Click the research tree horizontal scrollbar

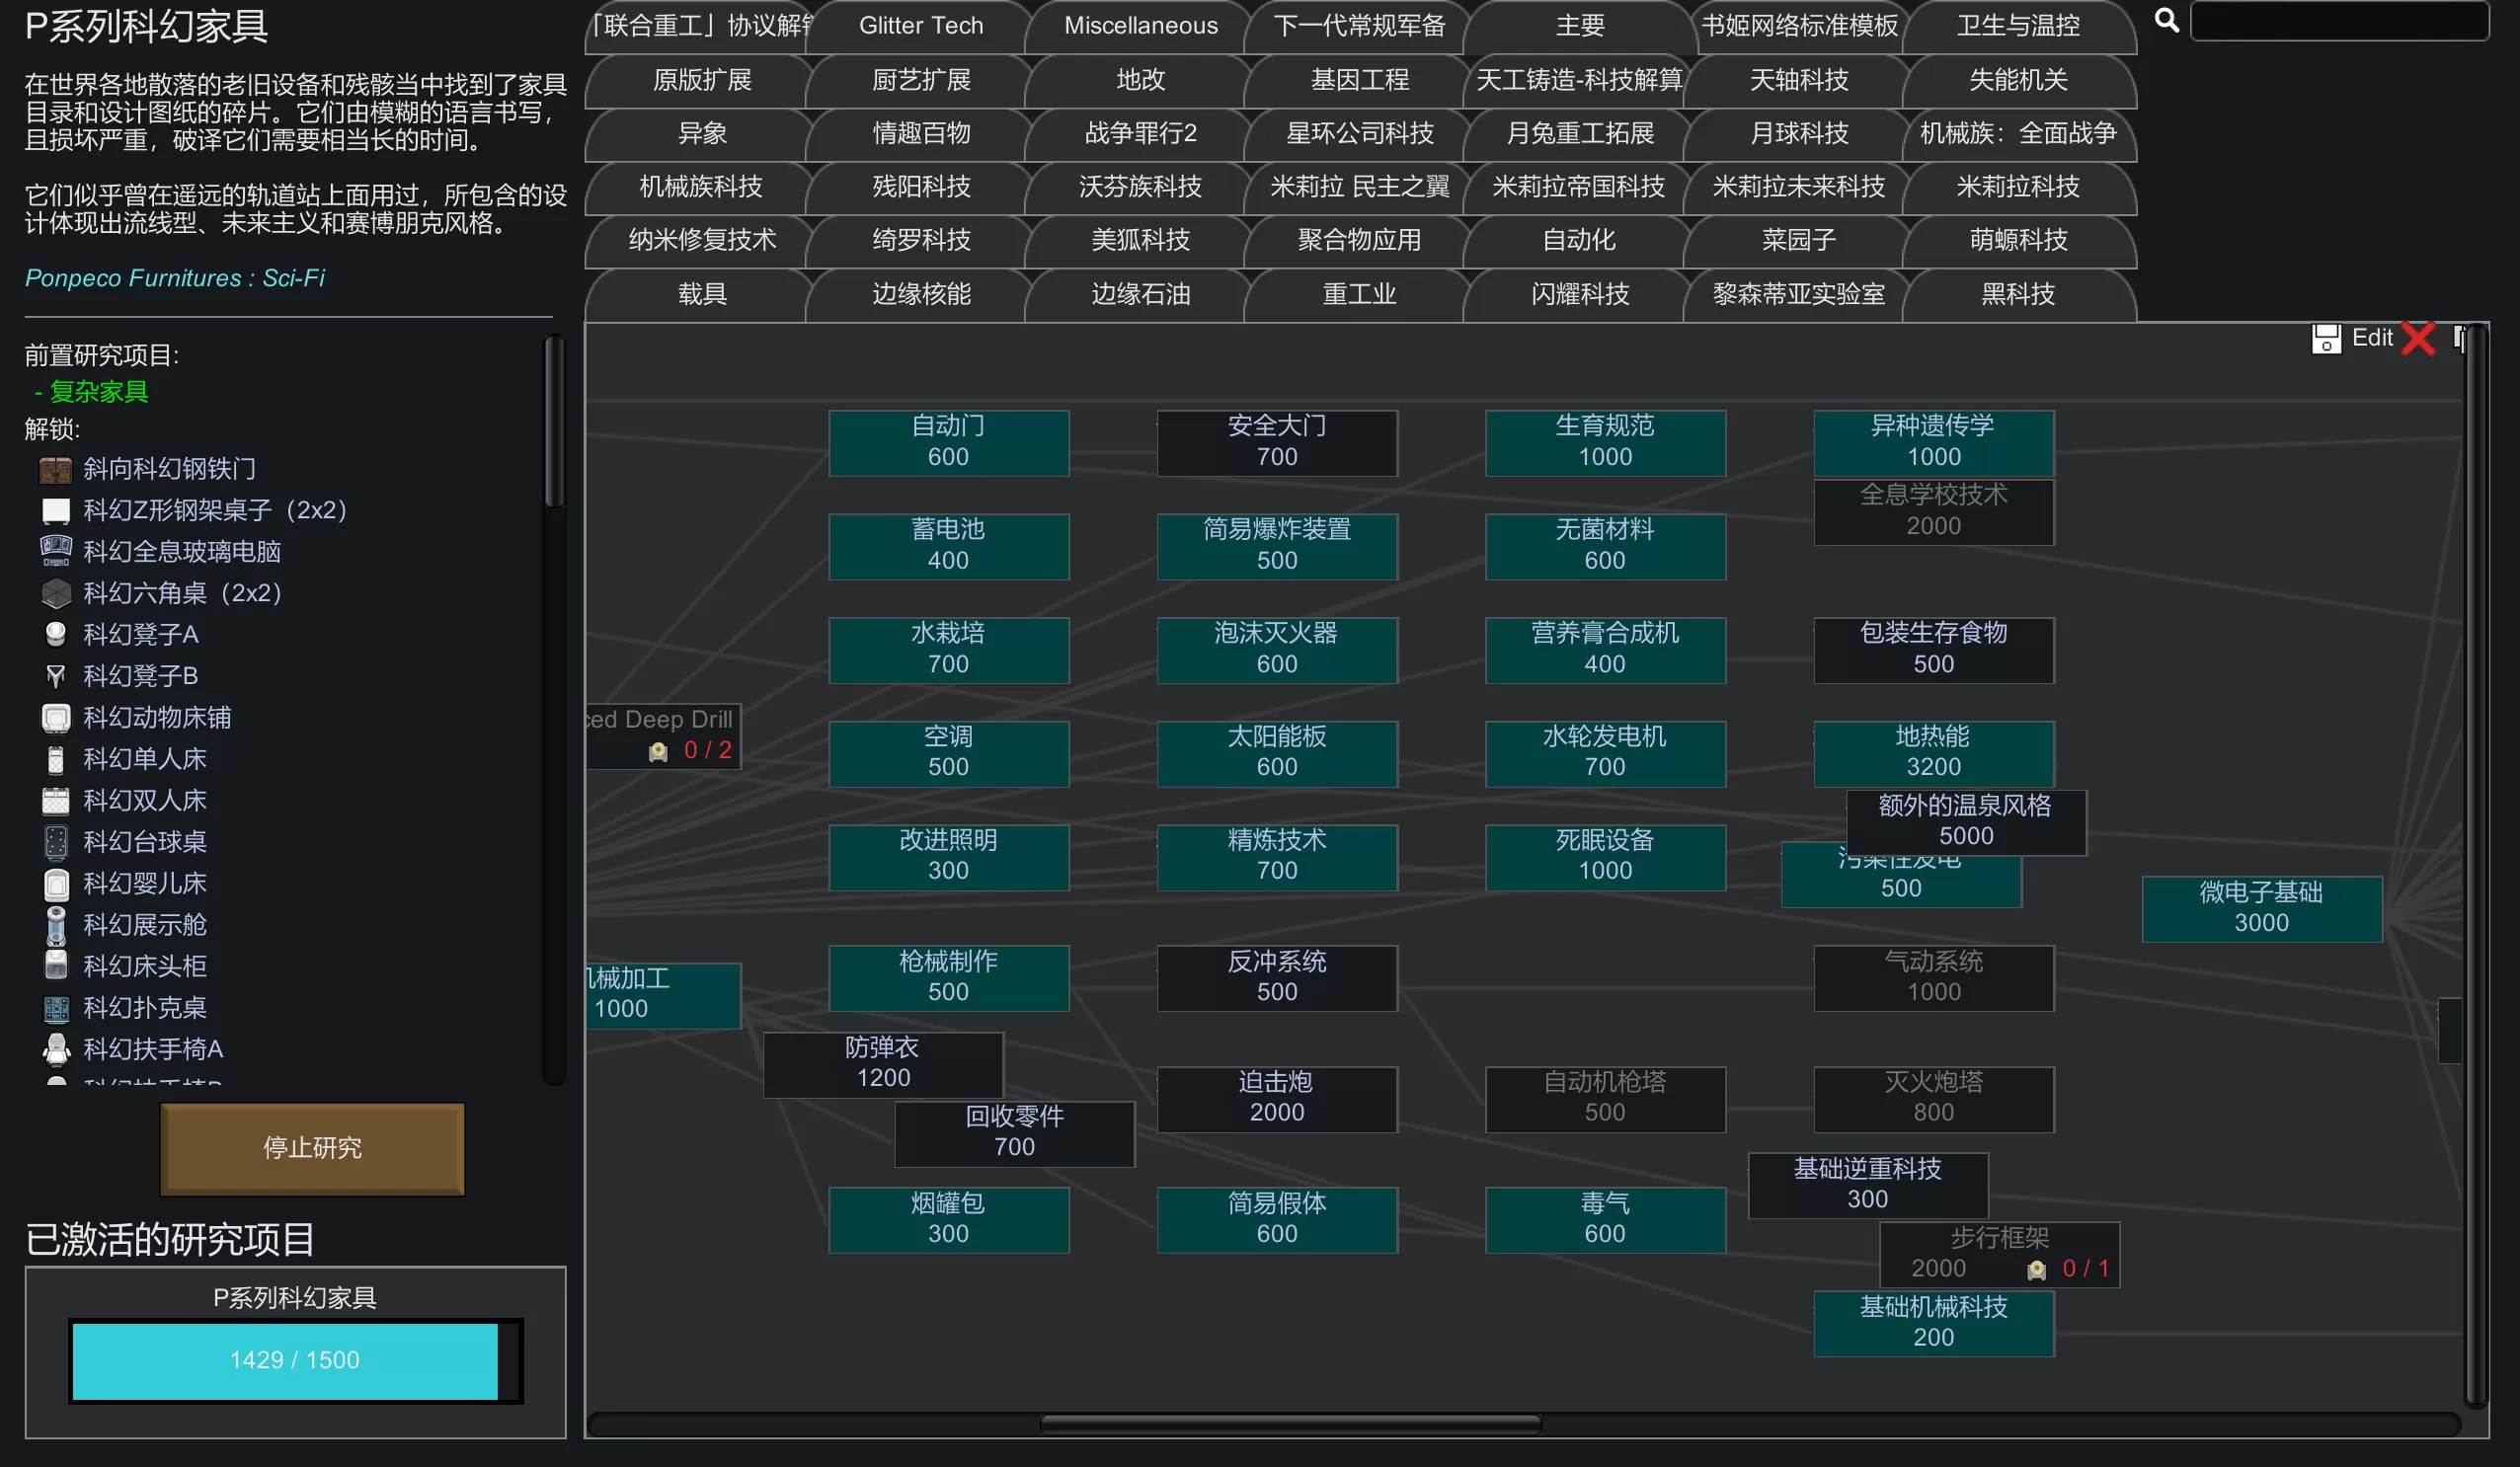click(1290, 1423)
